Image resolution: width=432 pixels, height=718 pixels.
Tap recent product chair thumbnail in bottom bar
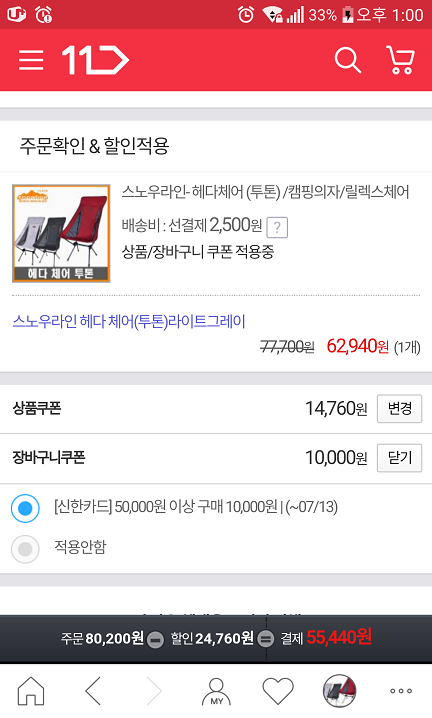pos(339,691)
